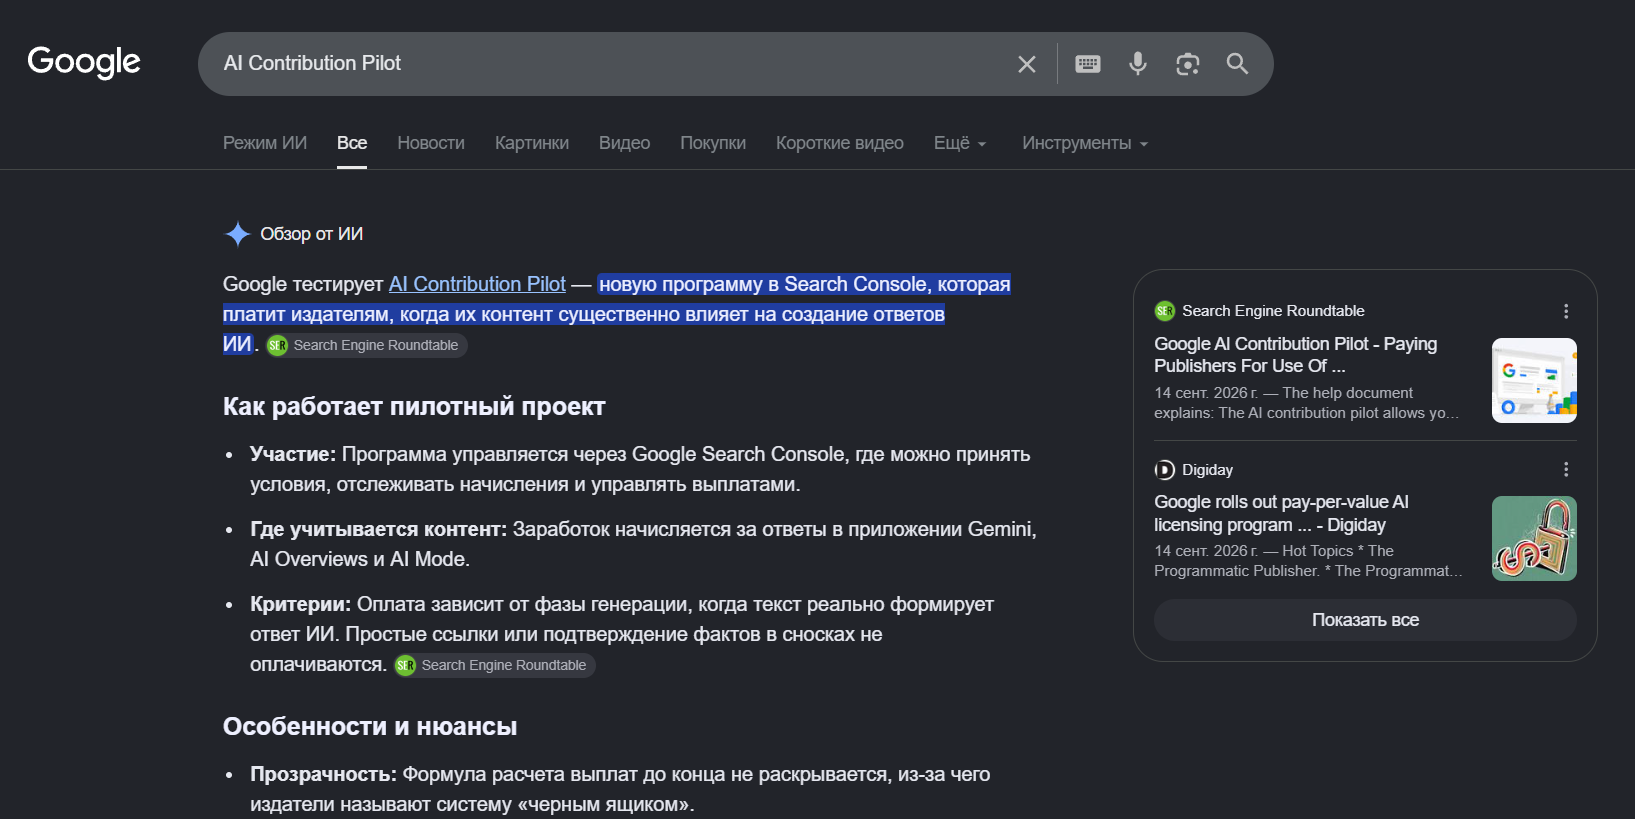This screenshot has height=819, width=1635.
Task: Expand the Инструменты dropdown
Action: point(1085,143)
